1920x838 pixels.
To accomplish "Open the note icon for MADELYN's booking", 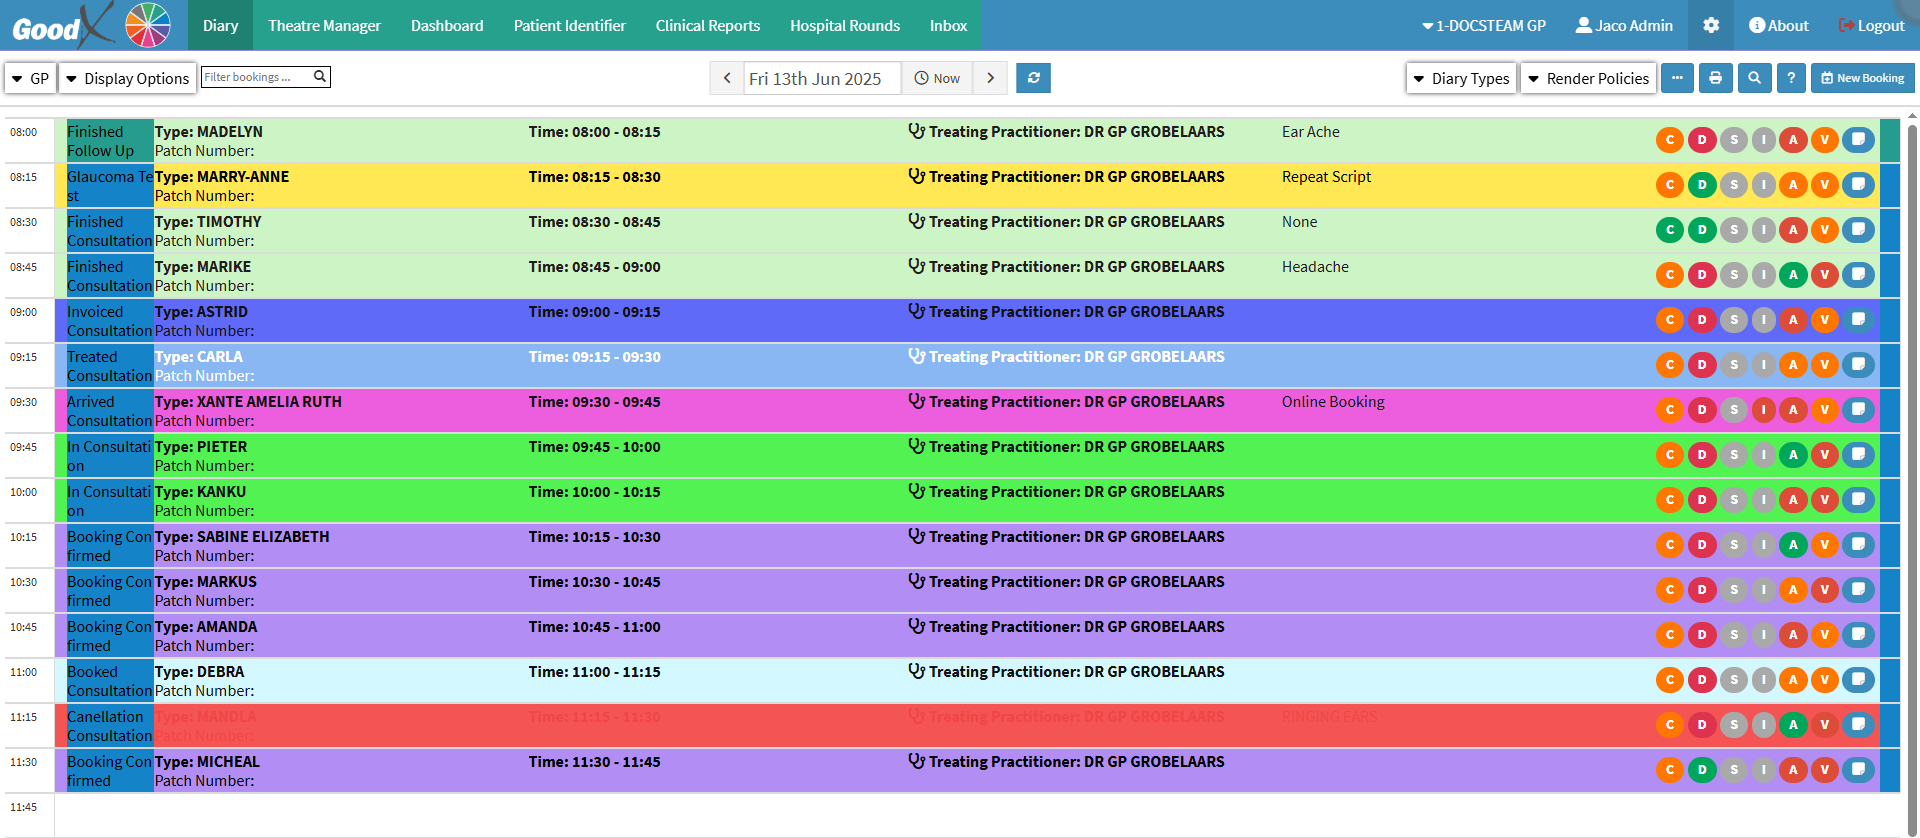I will point(1858,139).
